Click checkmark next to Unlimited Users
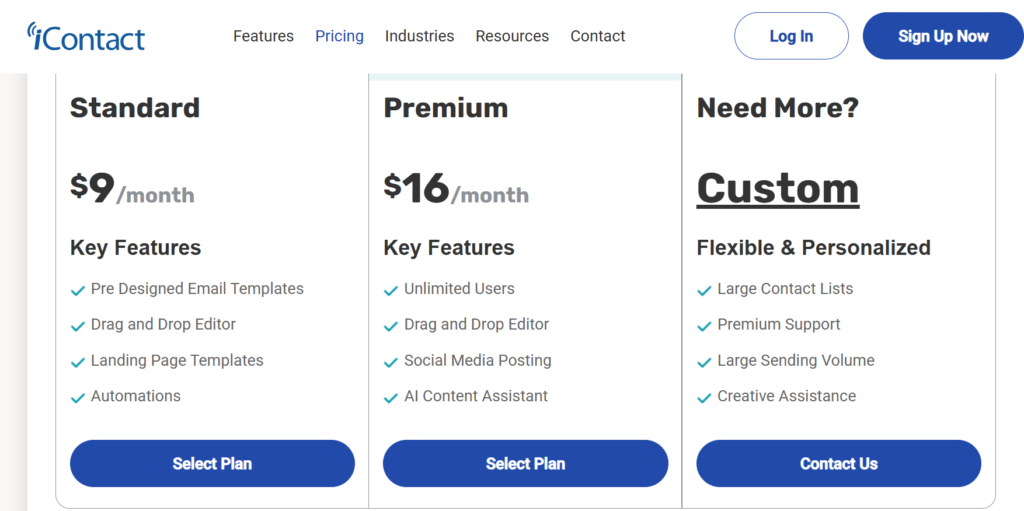The width and height of the screenshot is (1024, 511). tap(391, 290)
